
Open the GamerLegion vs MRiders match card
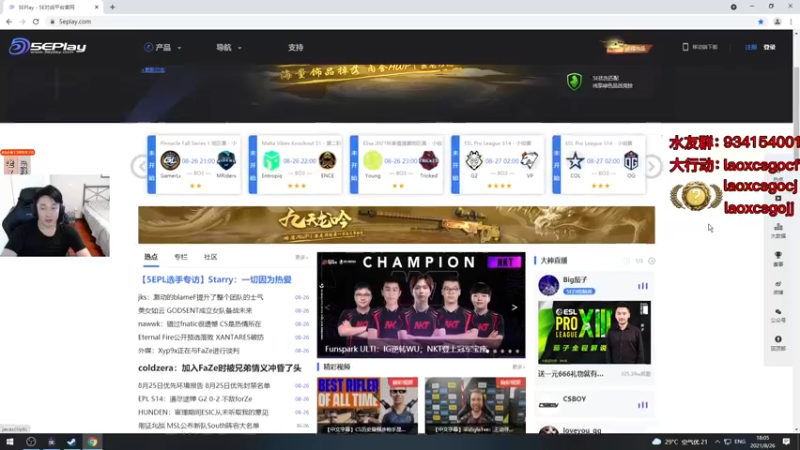194,164
